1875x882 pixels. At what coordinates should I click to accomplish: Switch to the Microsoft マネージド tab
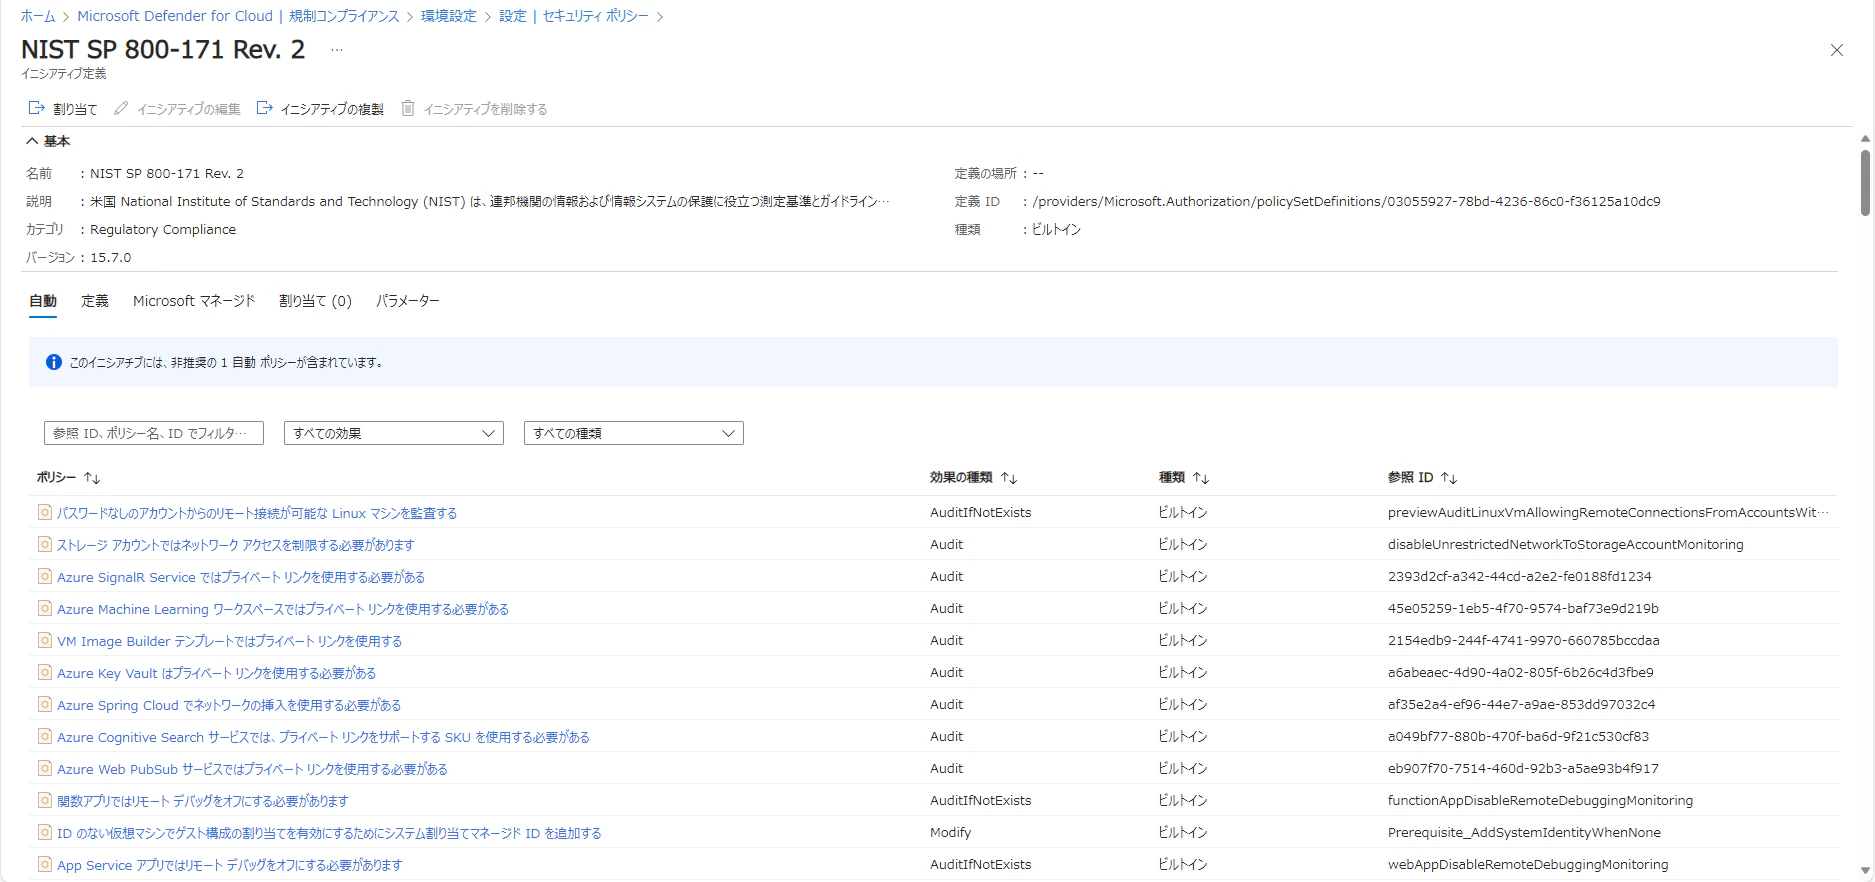pos(194,301)
